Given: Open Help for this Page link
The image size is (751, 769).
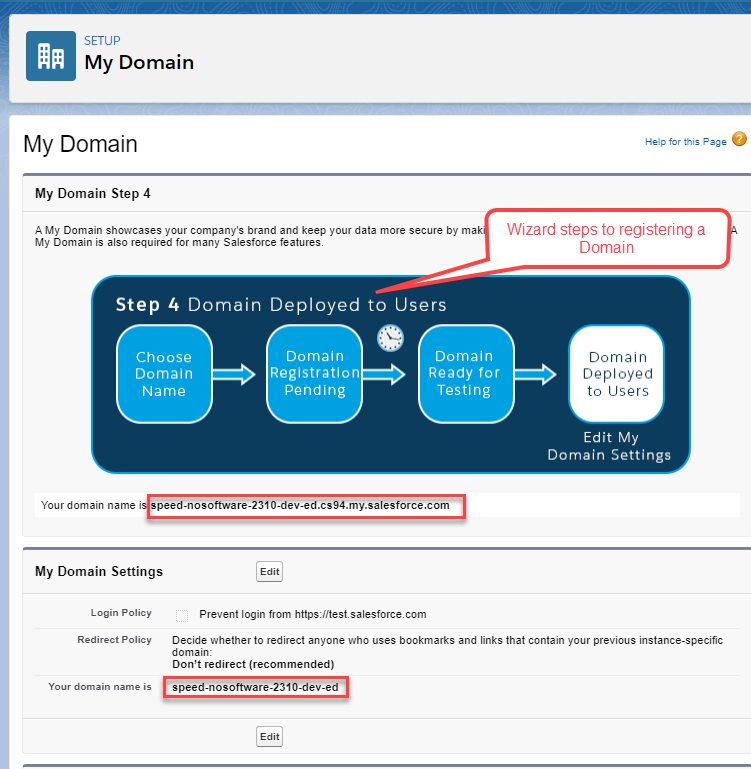Looking at the screenshot, I should click(685, 142).
